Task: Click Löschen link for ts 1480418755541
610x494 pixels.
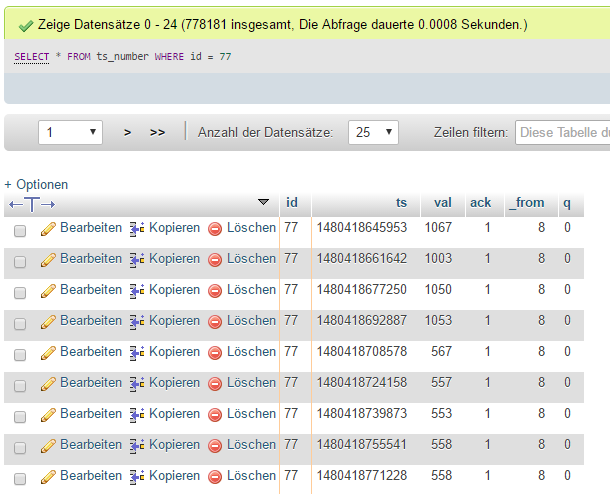Action: click(x=251, y=445)
